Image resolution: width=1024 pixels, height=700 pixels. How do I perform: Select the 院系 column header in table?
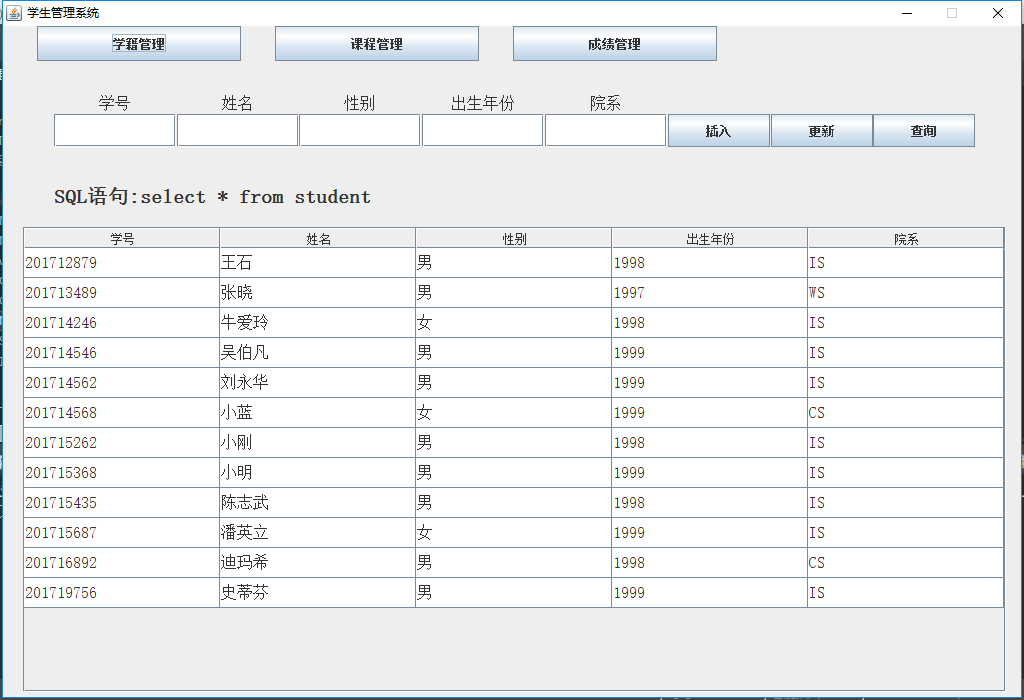905,238
